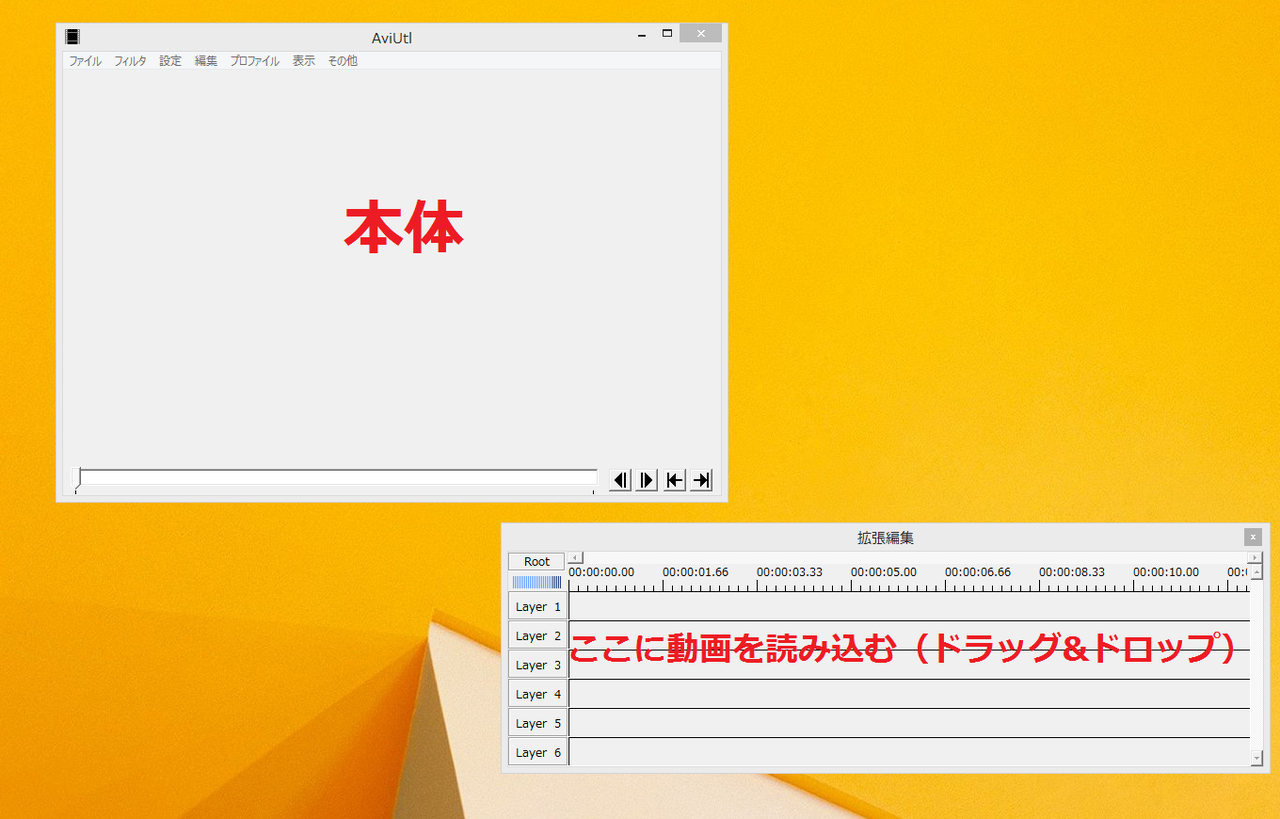Click the Root scene button
This screenshot has height=819, width=1280.
click(537, 562)
